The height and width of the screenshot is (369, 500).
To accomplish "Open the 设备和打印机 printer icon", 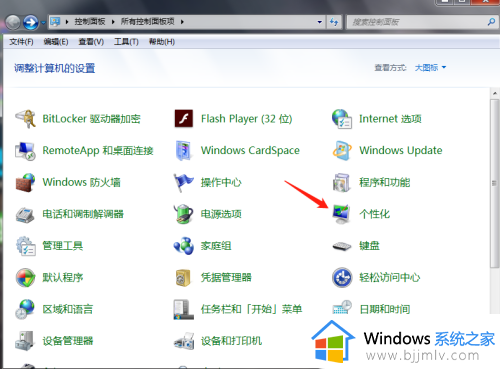I will click(184, 341).
